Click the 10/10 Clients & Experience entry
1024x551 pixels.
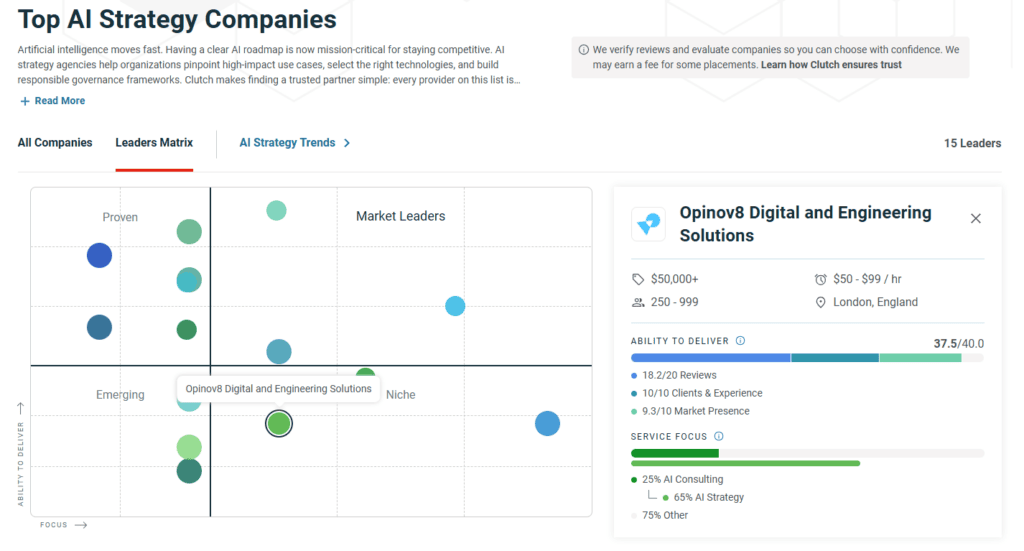point(702,393)
